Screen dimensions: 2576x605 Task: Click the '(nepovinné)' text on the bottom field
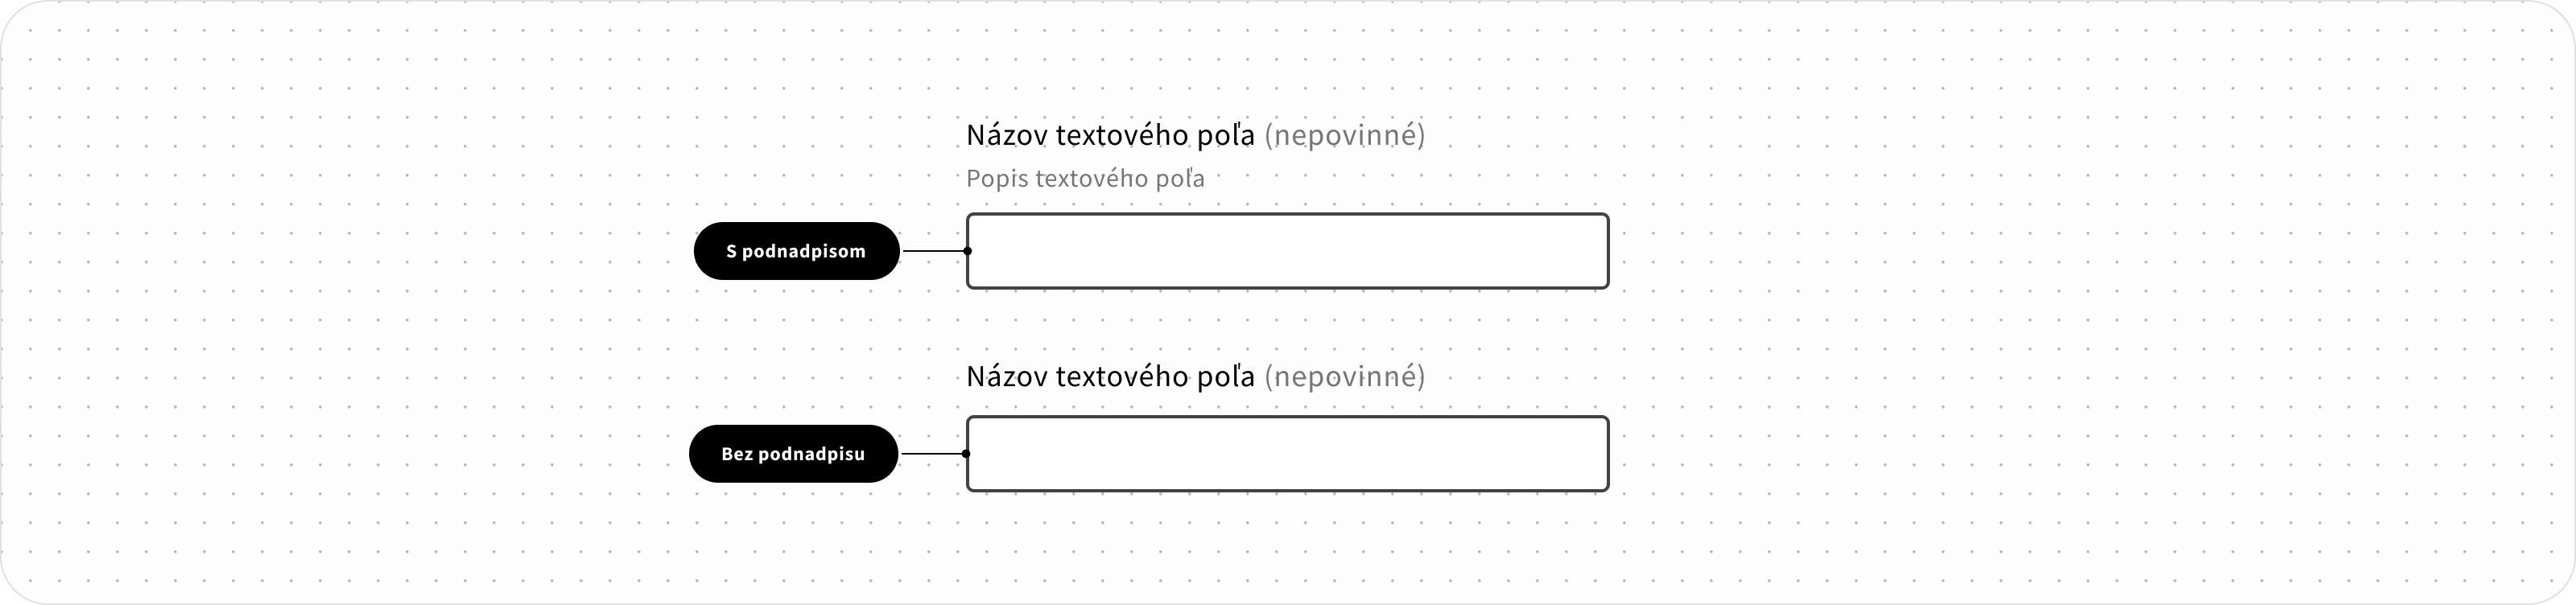[x=1344, y=376]
